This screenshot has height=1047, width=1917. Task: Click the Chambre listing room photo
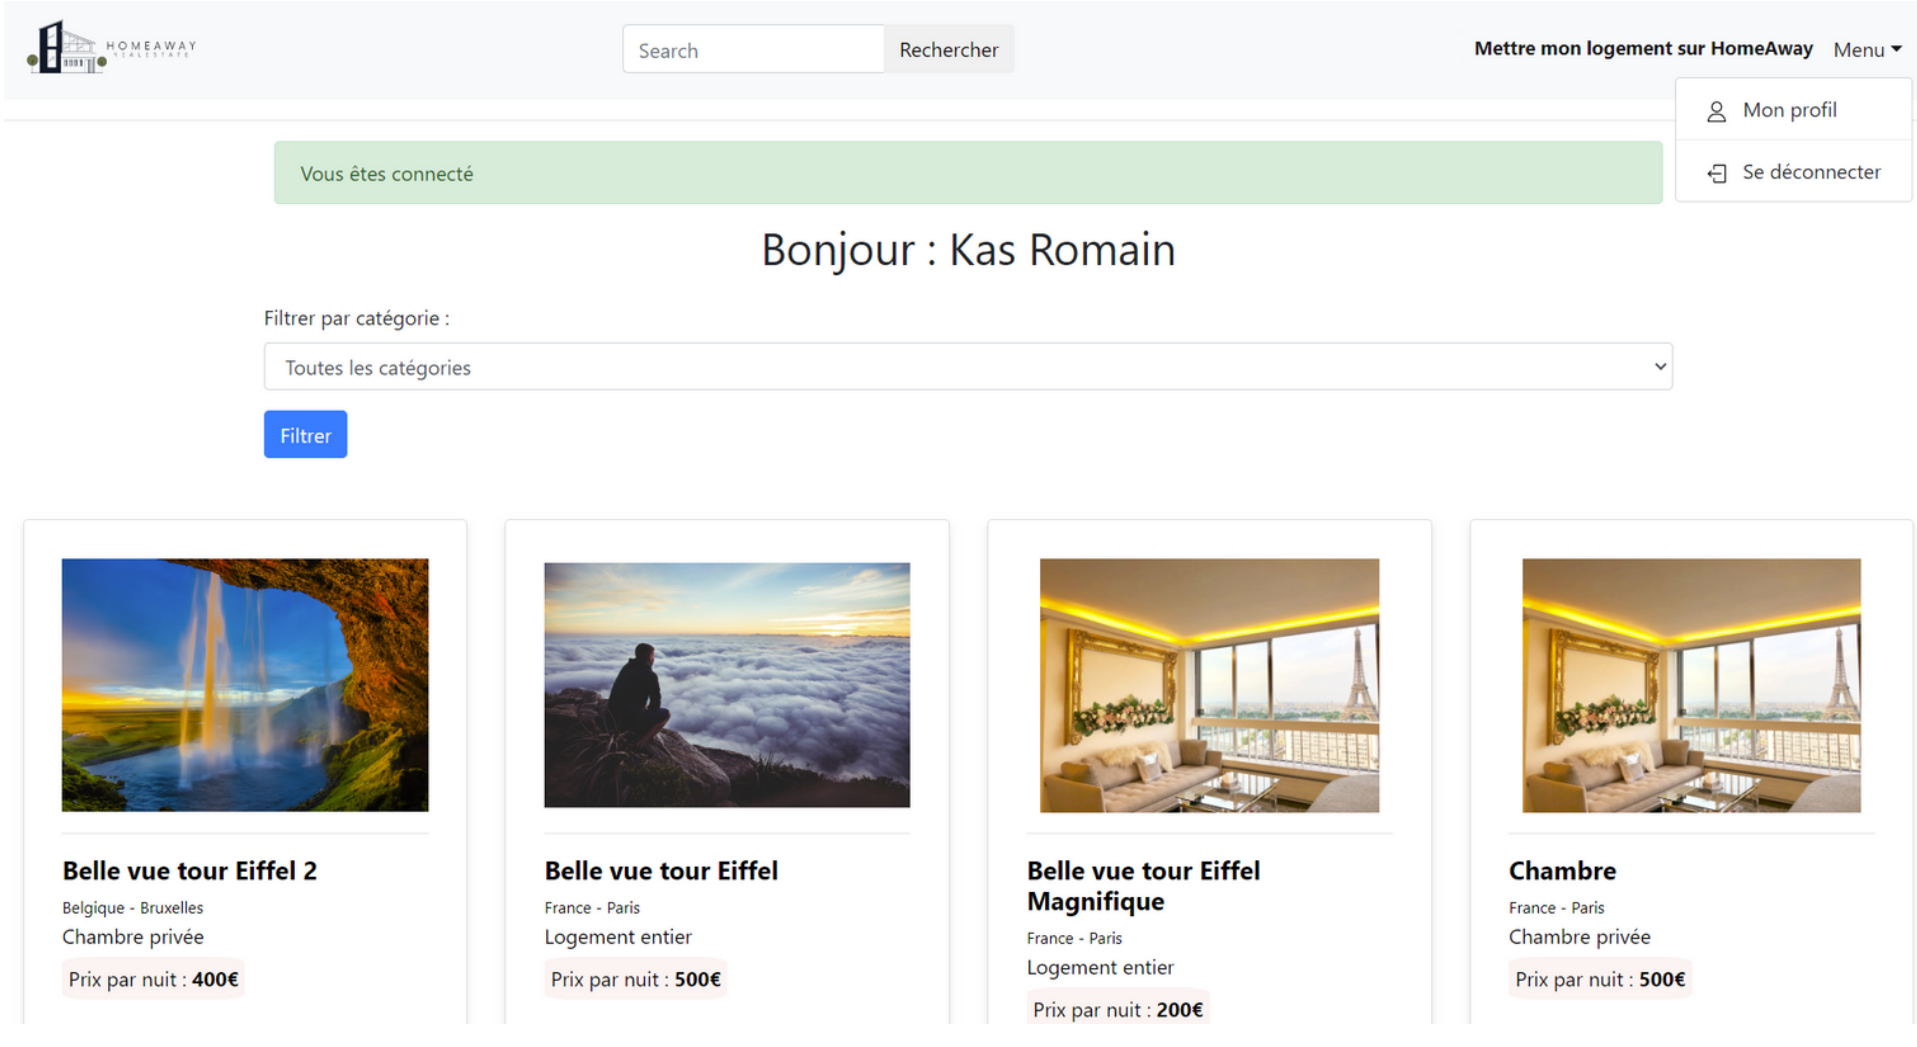[1690, 685]
